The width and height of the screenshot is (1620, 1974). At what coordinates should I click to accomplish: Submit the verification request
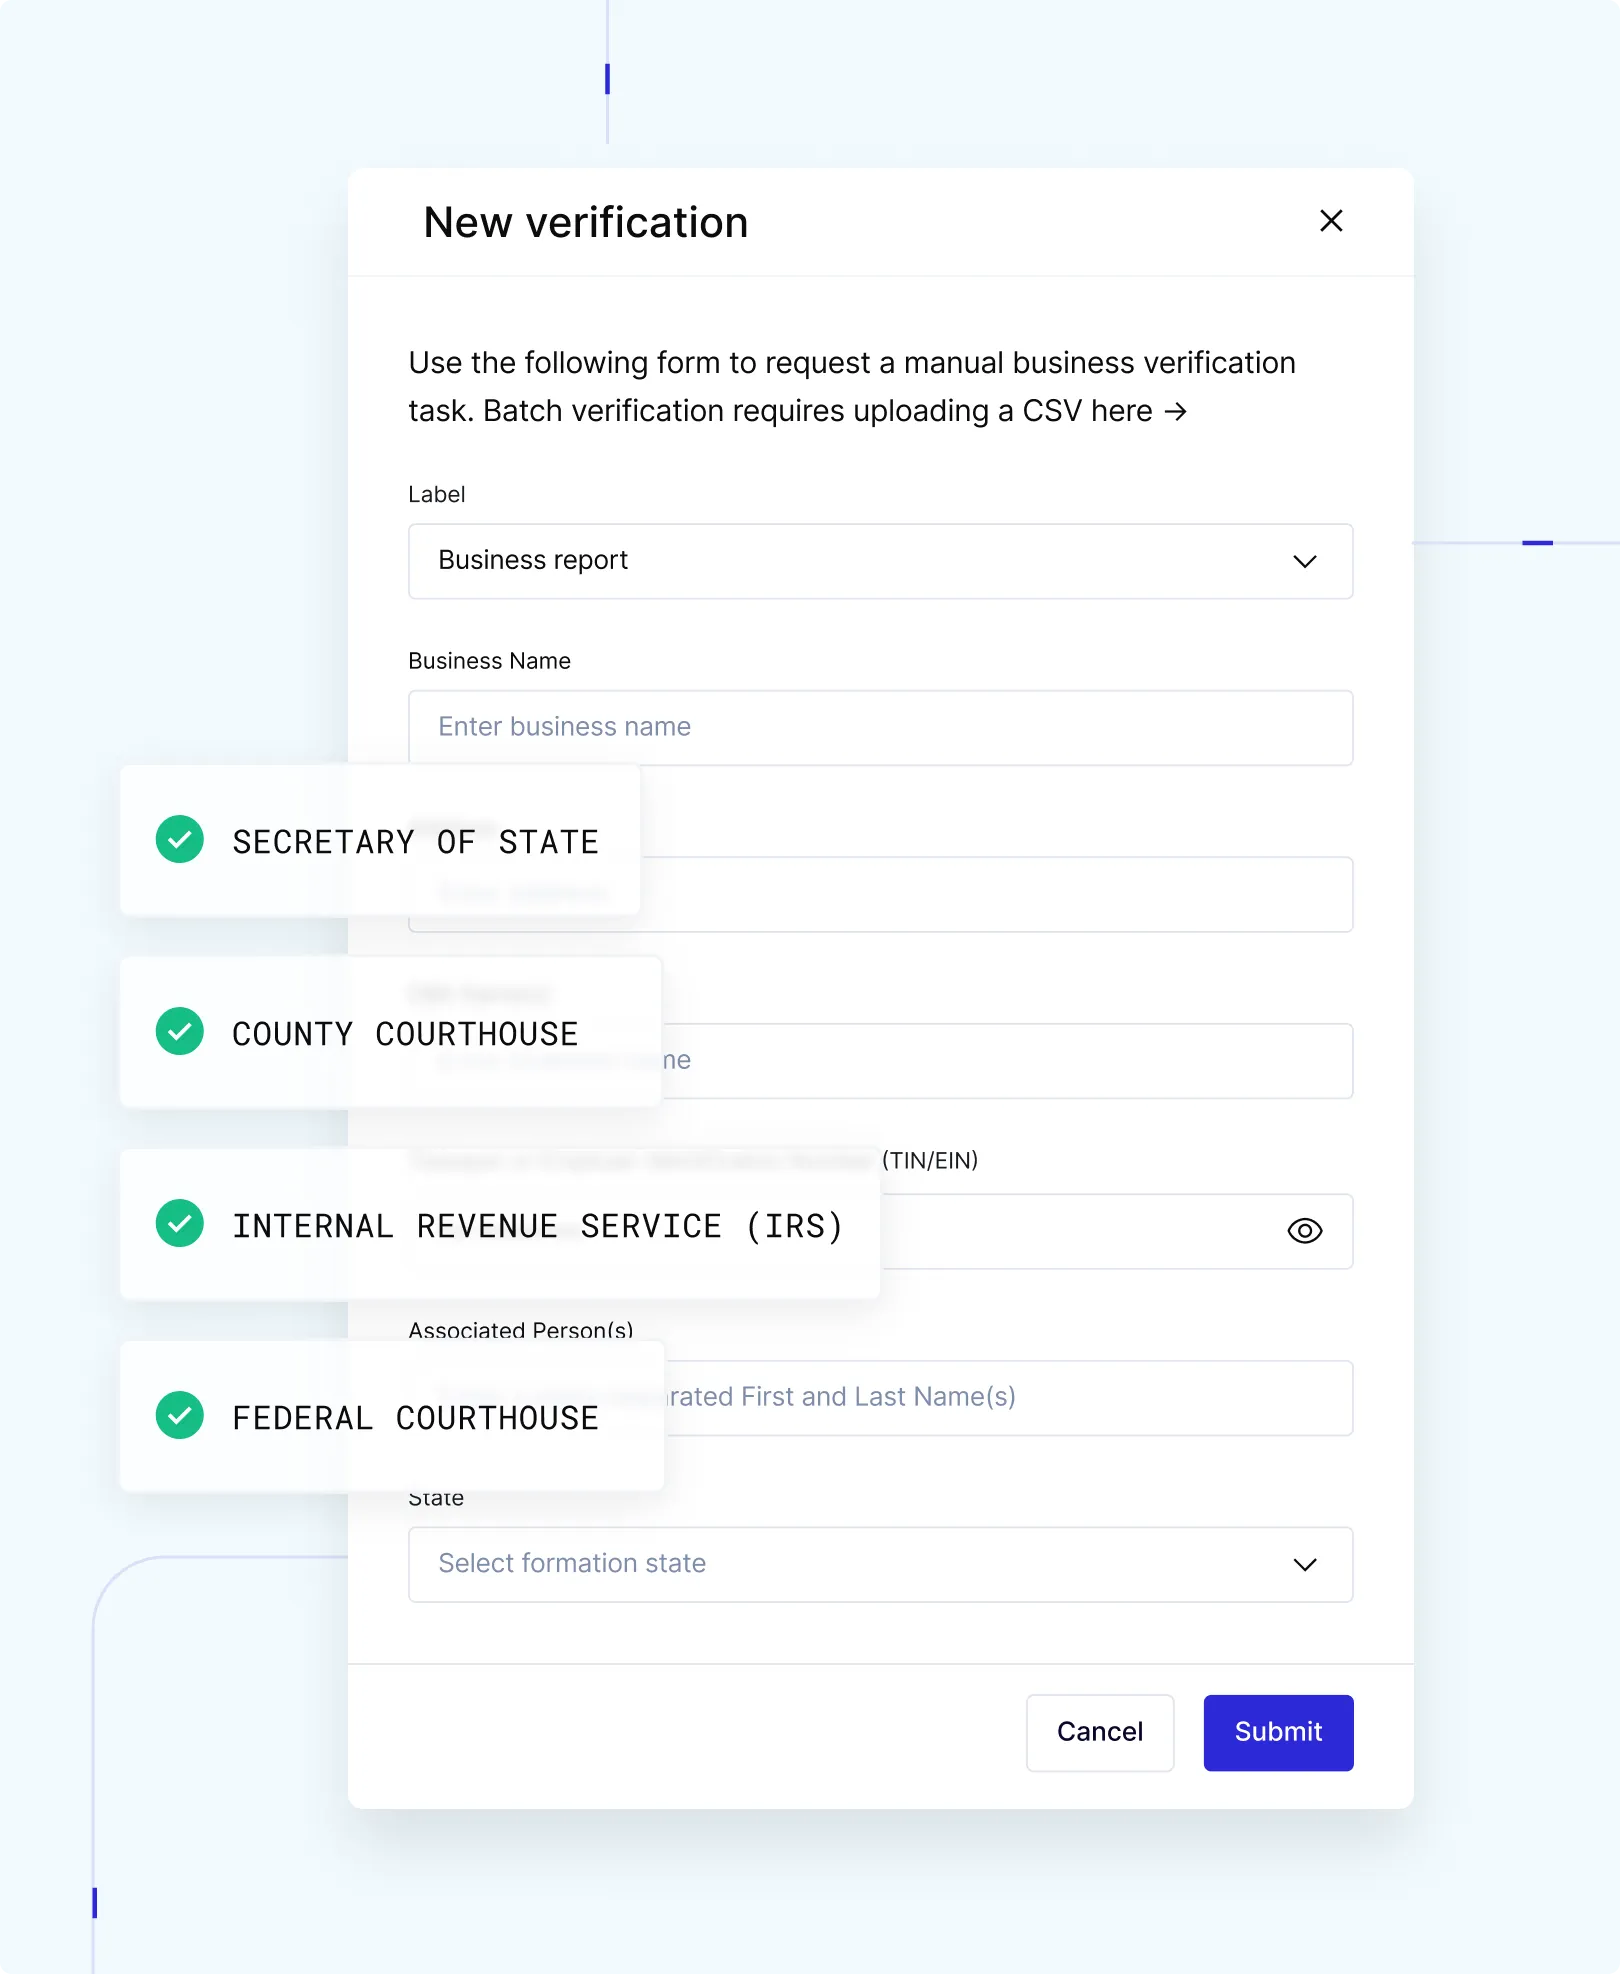(x=1278, y=1732)
